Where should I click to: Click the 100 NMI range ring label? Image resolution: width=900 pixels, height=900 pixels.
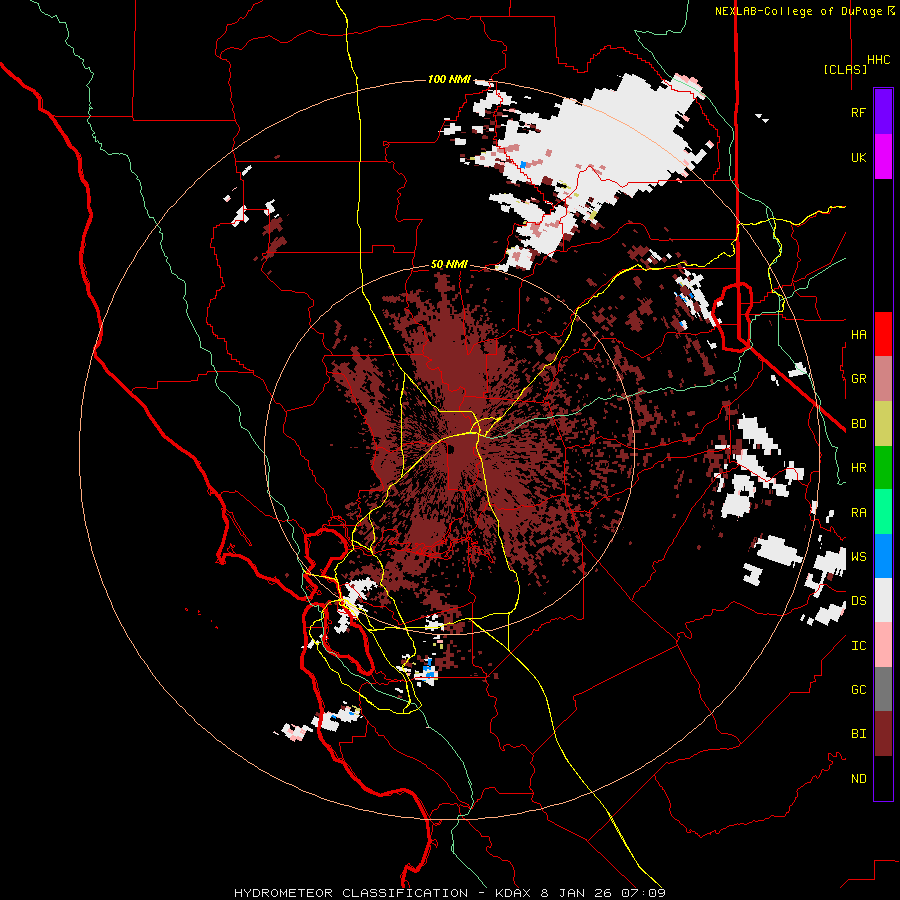[x=449, y=79]
